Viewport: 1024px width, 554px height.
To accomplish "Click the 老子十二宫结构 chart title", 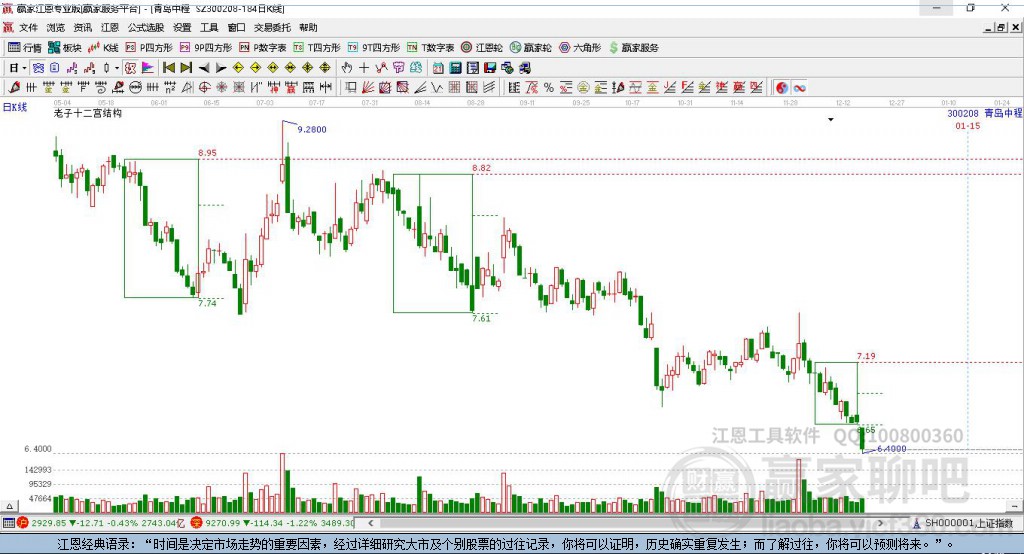I will [x=88, y=113].
